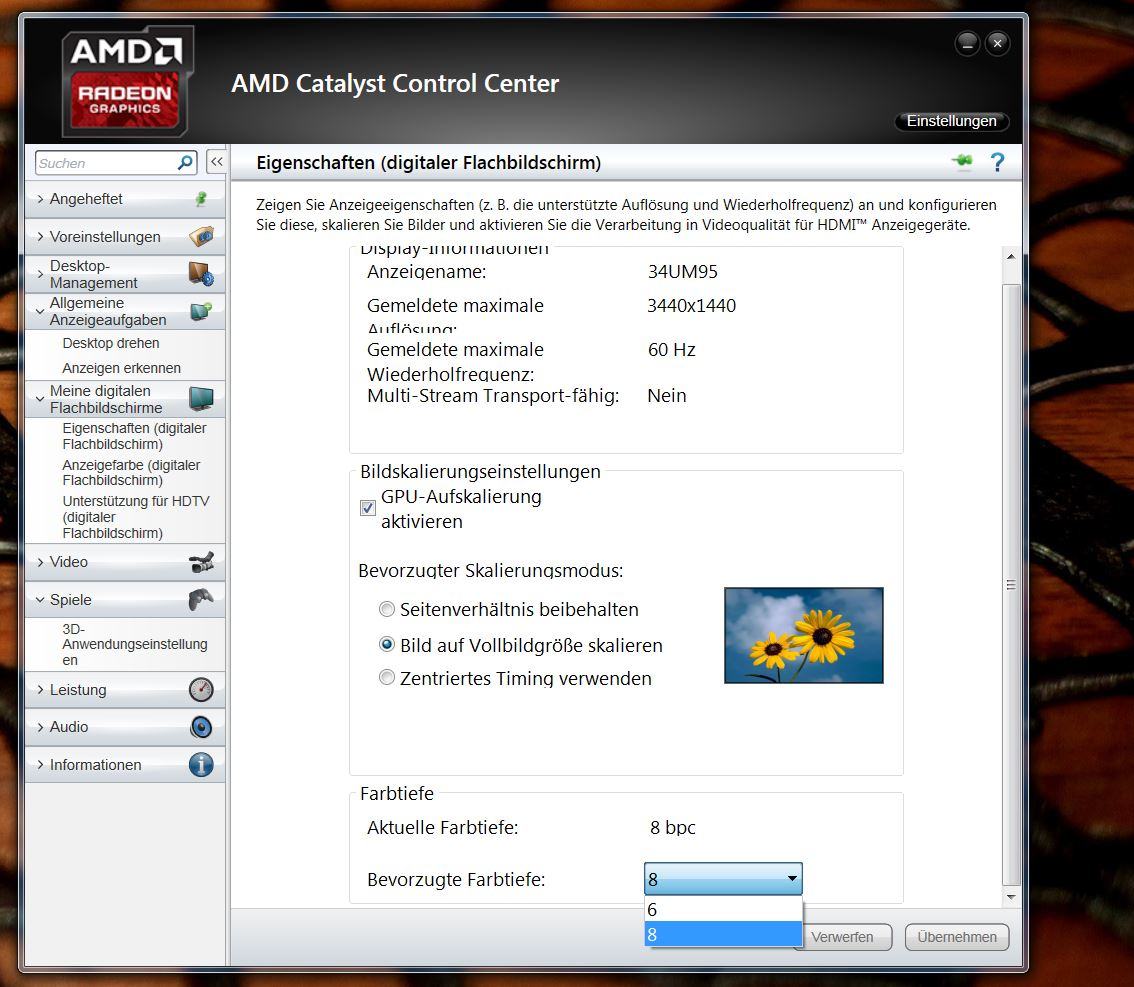Viewport: 1134px width, 987px height.
Task: Click the search magnifier icon
Action: point(185,163)
